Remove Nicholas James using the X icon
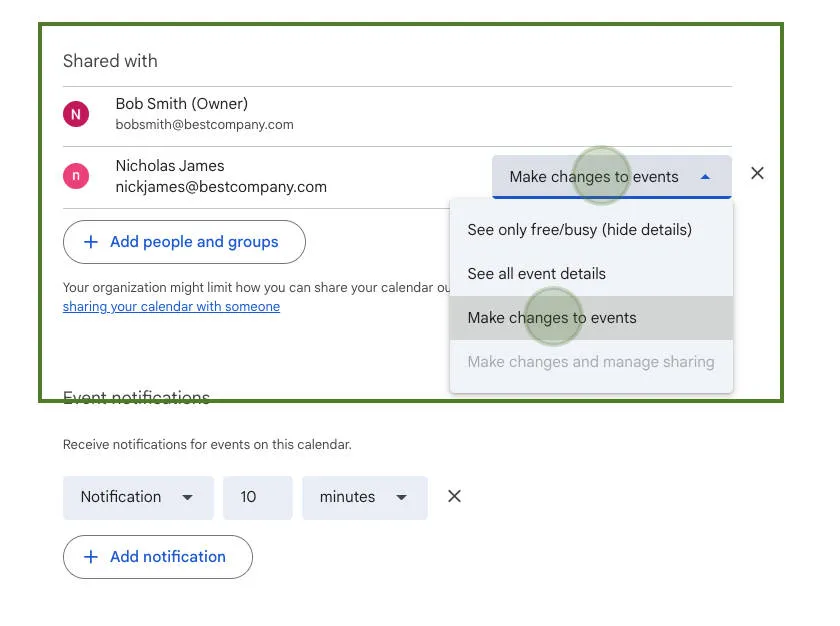This screenshot has height=626, width=840. coord(757,173)
